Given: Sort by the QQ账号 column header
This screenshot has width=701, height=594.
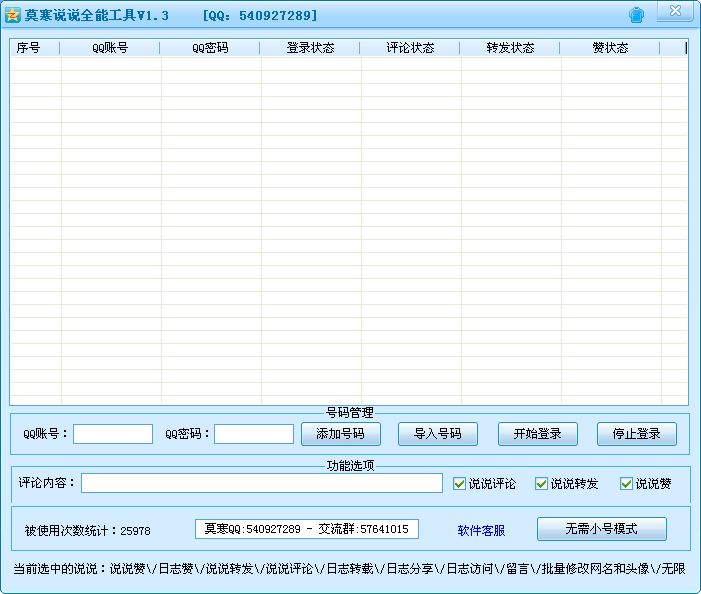Looking at the screenshot, I should 110,48.
